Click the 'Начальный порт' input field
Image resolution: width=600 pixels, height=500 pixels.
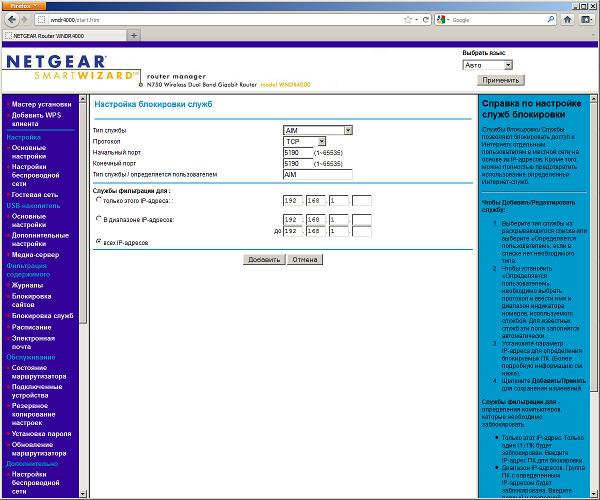[298, 153]
